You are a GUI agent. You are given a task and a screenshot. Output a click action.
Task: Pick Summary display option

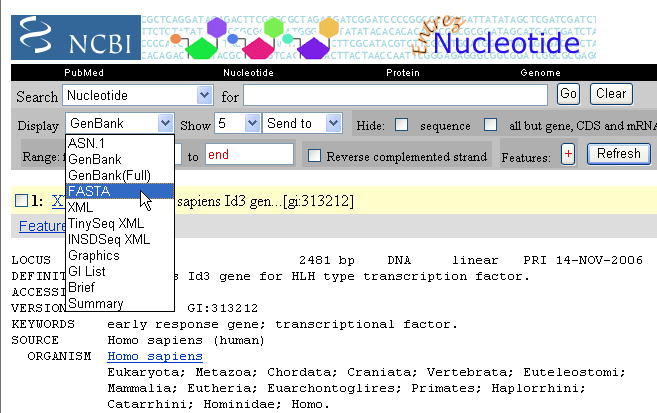pyautogui.click(x=119, y=303)
